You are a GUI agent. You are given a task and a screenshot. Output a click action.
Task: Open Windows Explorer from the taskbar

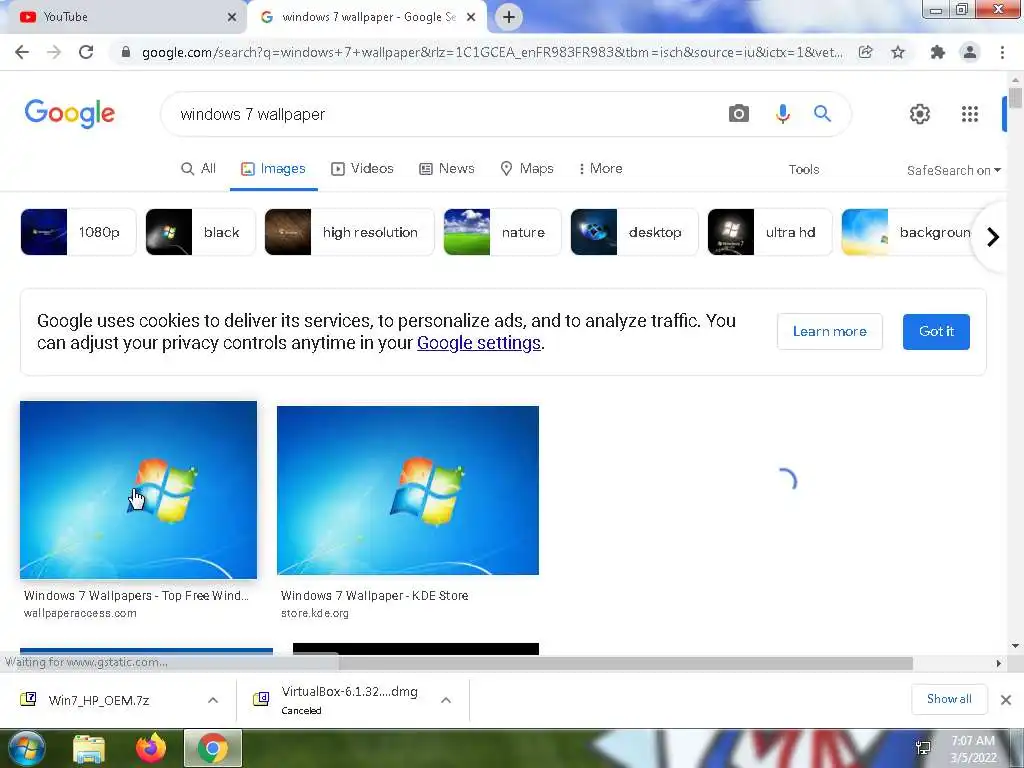point(89,748)
